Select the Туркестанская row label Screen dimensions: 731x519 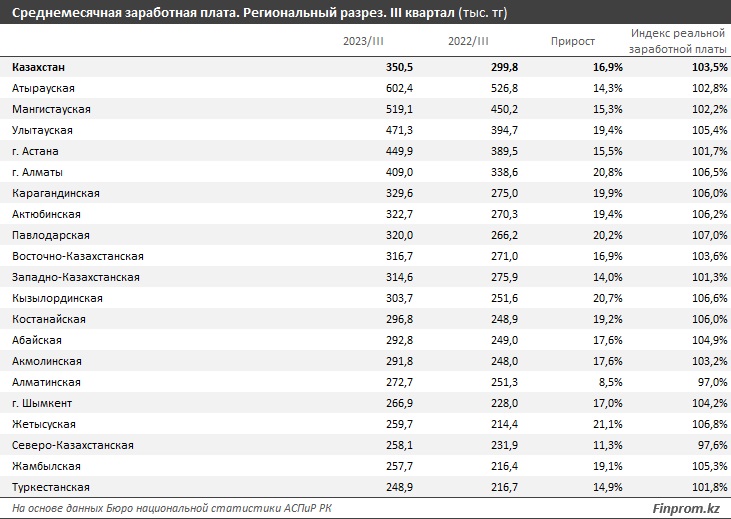click(x=51, y=487)
